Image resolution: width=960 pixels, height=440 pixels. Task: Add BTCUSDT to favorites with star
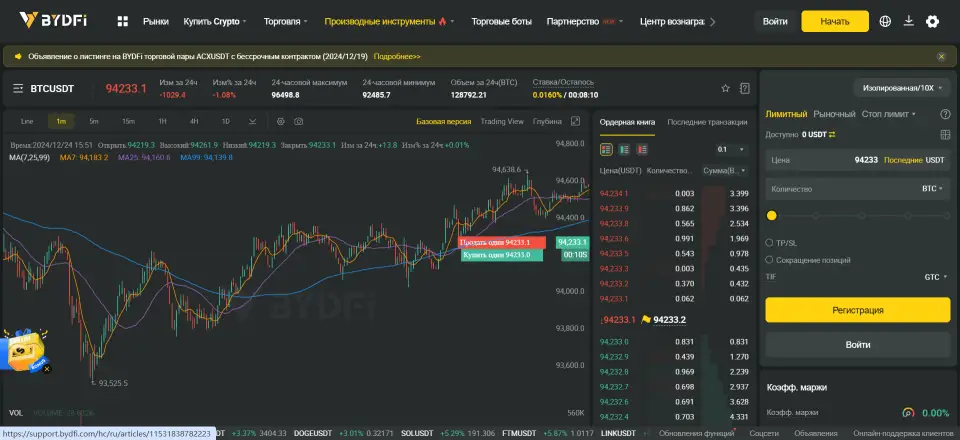point(726,89)
